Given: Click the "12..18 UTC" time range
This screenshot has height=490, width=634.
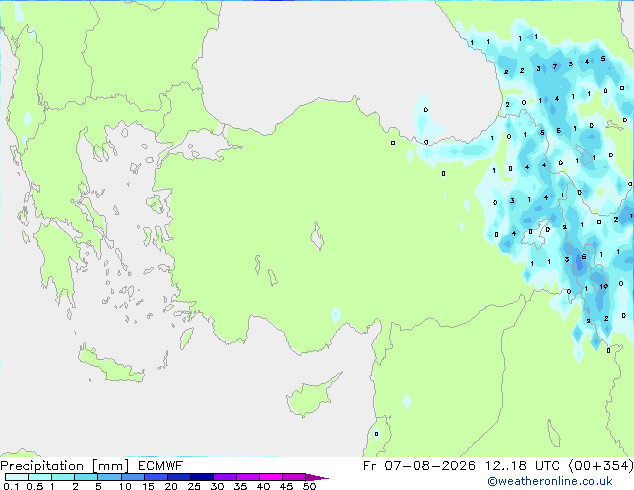Looking at the screenshot, I should coord(522,466).
